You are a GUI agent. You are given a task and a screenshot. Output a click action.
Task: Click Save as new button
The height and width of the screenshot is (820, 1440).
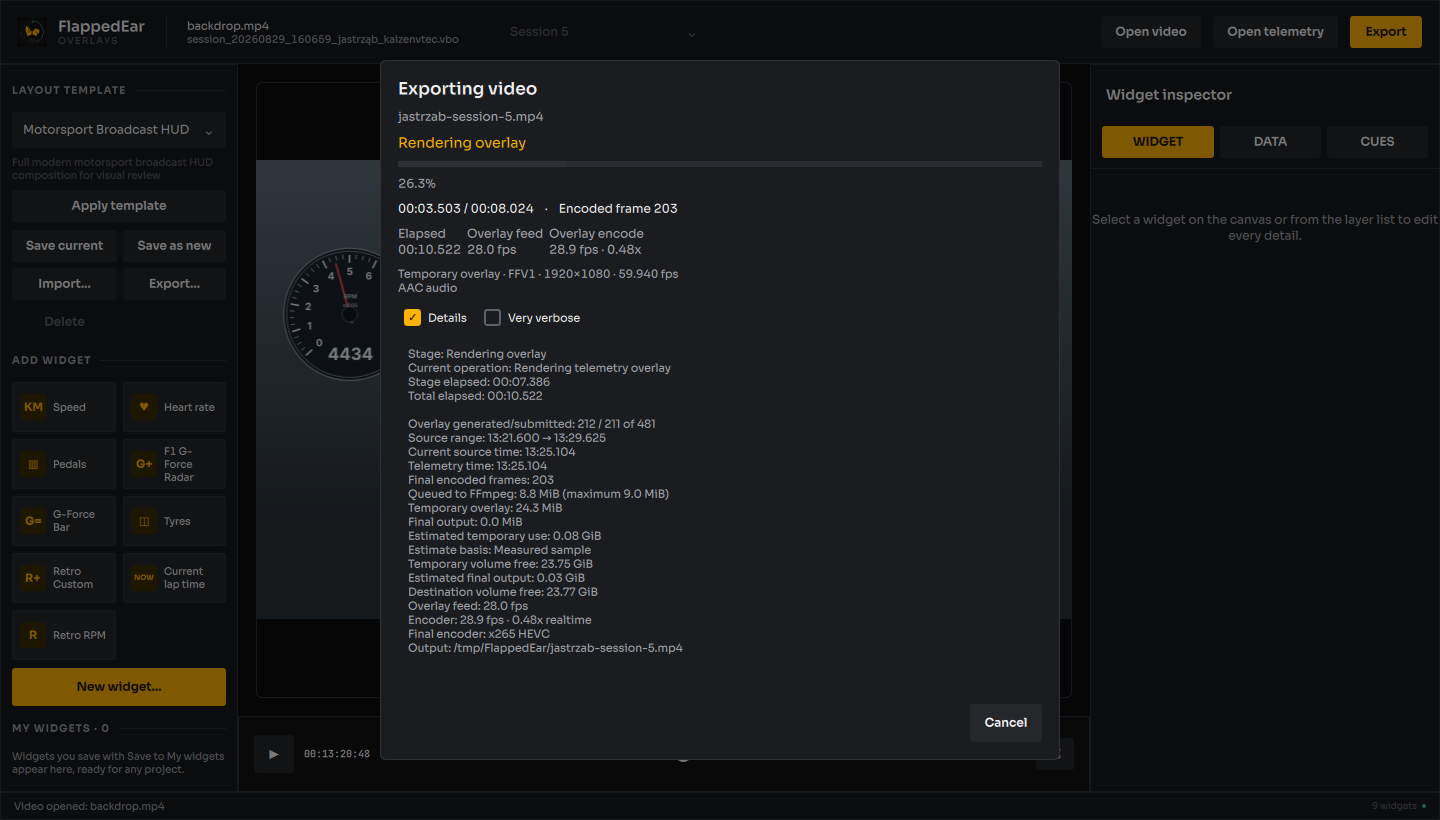[174, 246]
